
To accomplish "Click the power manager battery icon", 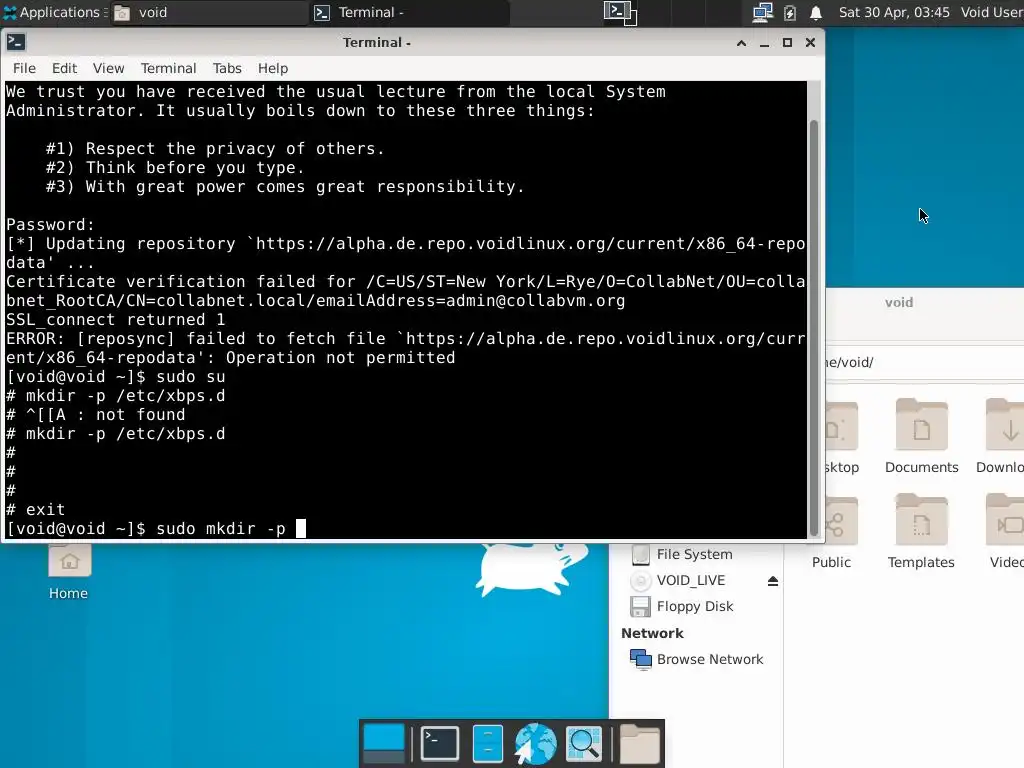I will pyautogui.click(x=790, y=12).
